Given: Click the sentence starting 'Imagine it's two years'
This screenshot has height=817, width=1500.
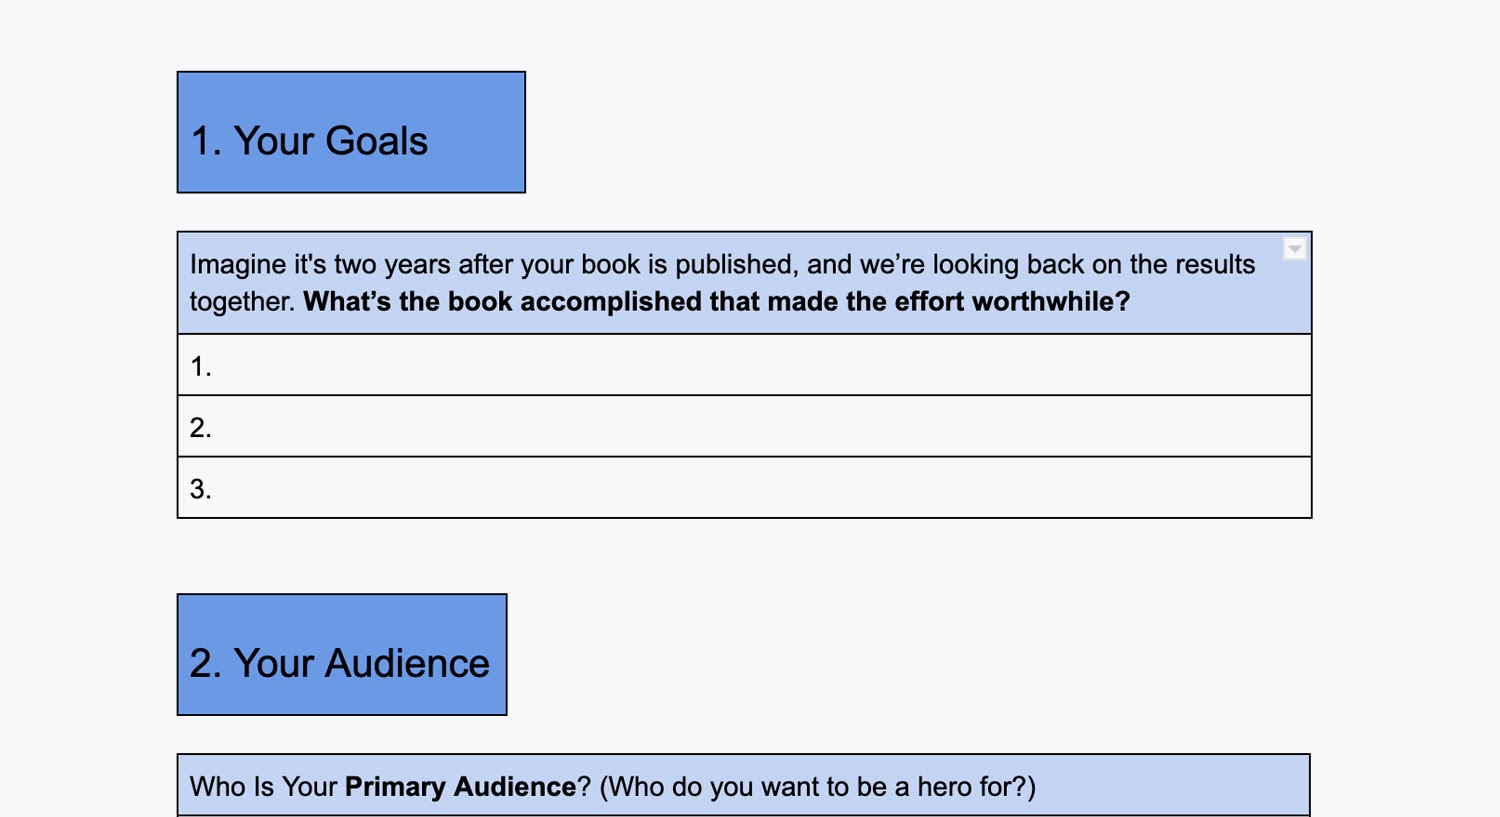Looking at the screenshot, I should 722,265.
